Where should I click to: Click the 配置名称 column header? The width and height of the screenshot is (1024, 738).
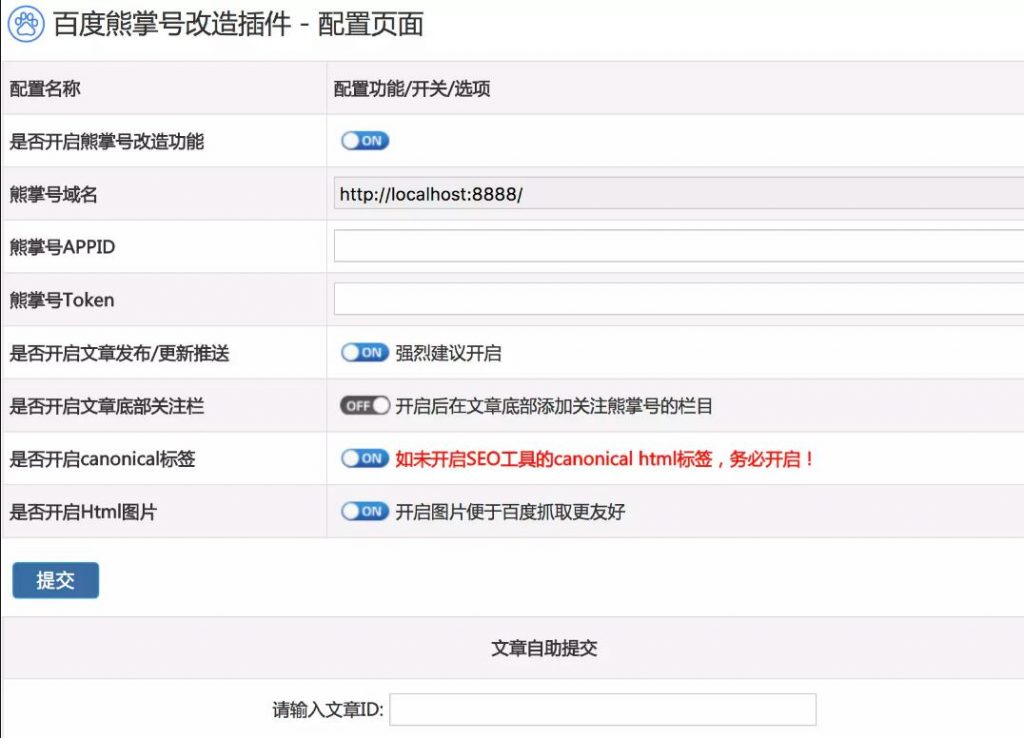(x=45, y=89)
